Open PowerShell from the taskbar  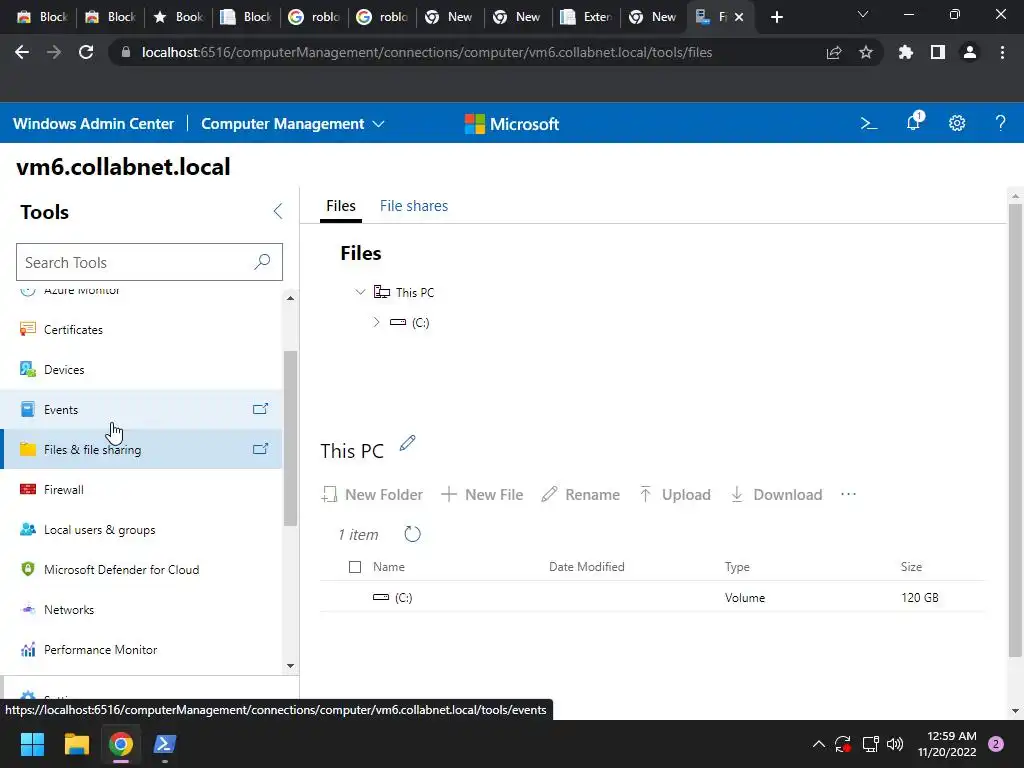[x=165, y=744]
